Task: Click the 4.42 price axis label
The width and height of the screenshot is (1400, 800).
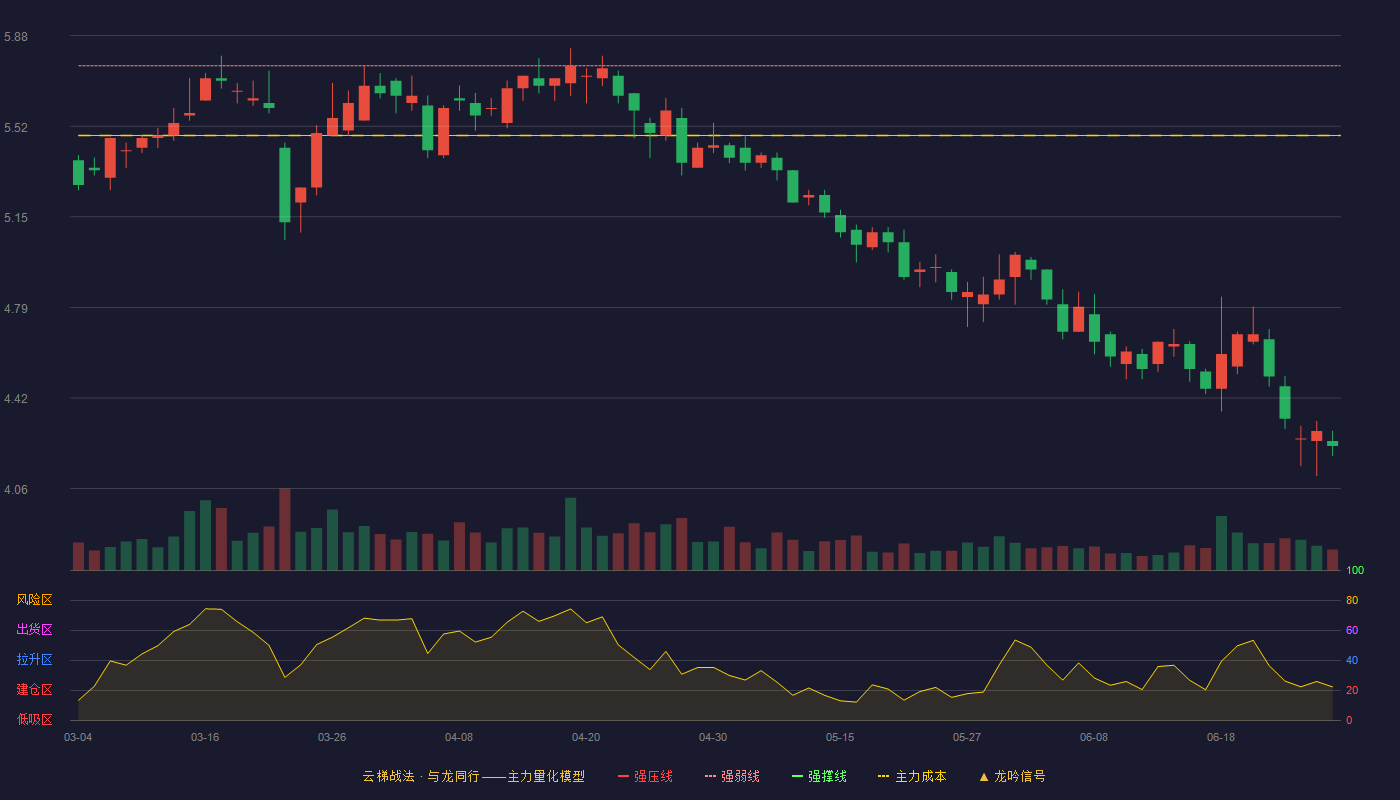Action: tap(16, 399)
